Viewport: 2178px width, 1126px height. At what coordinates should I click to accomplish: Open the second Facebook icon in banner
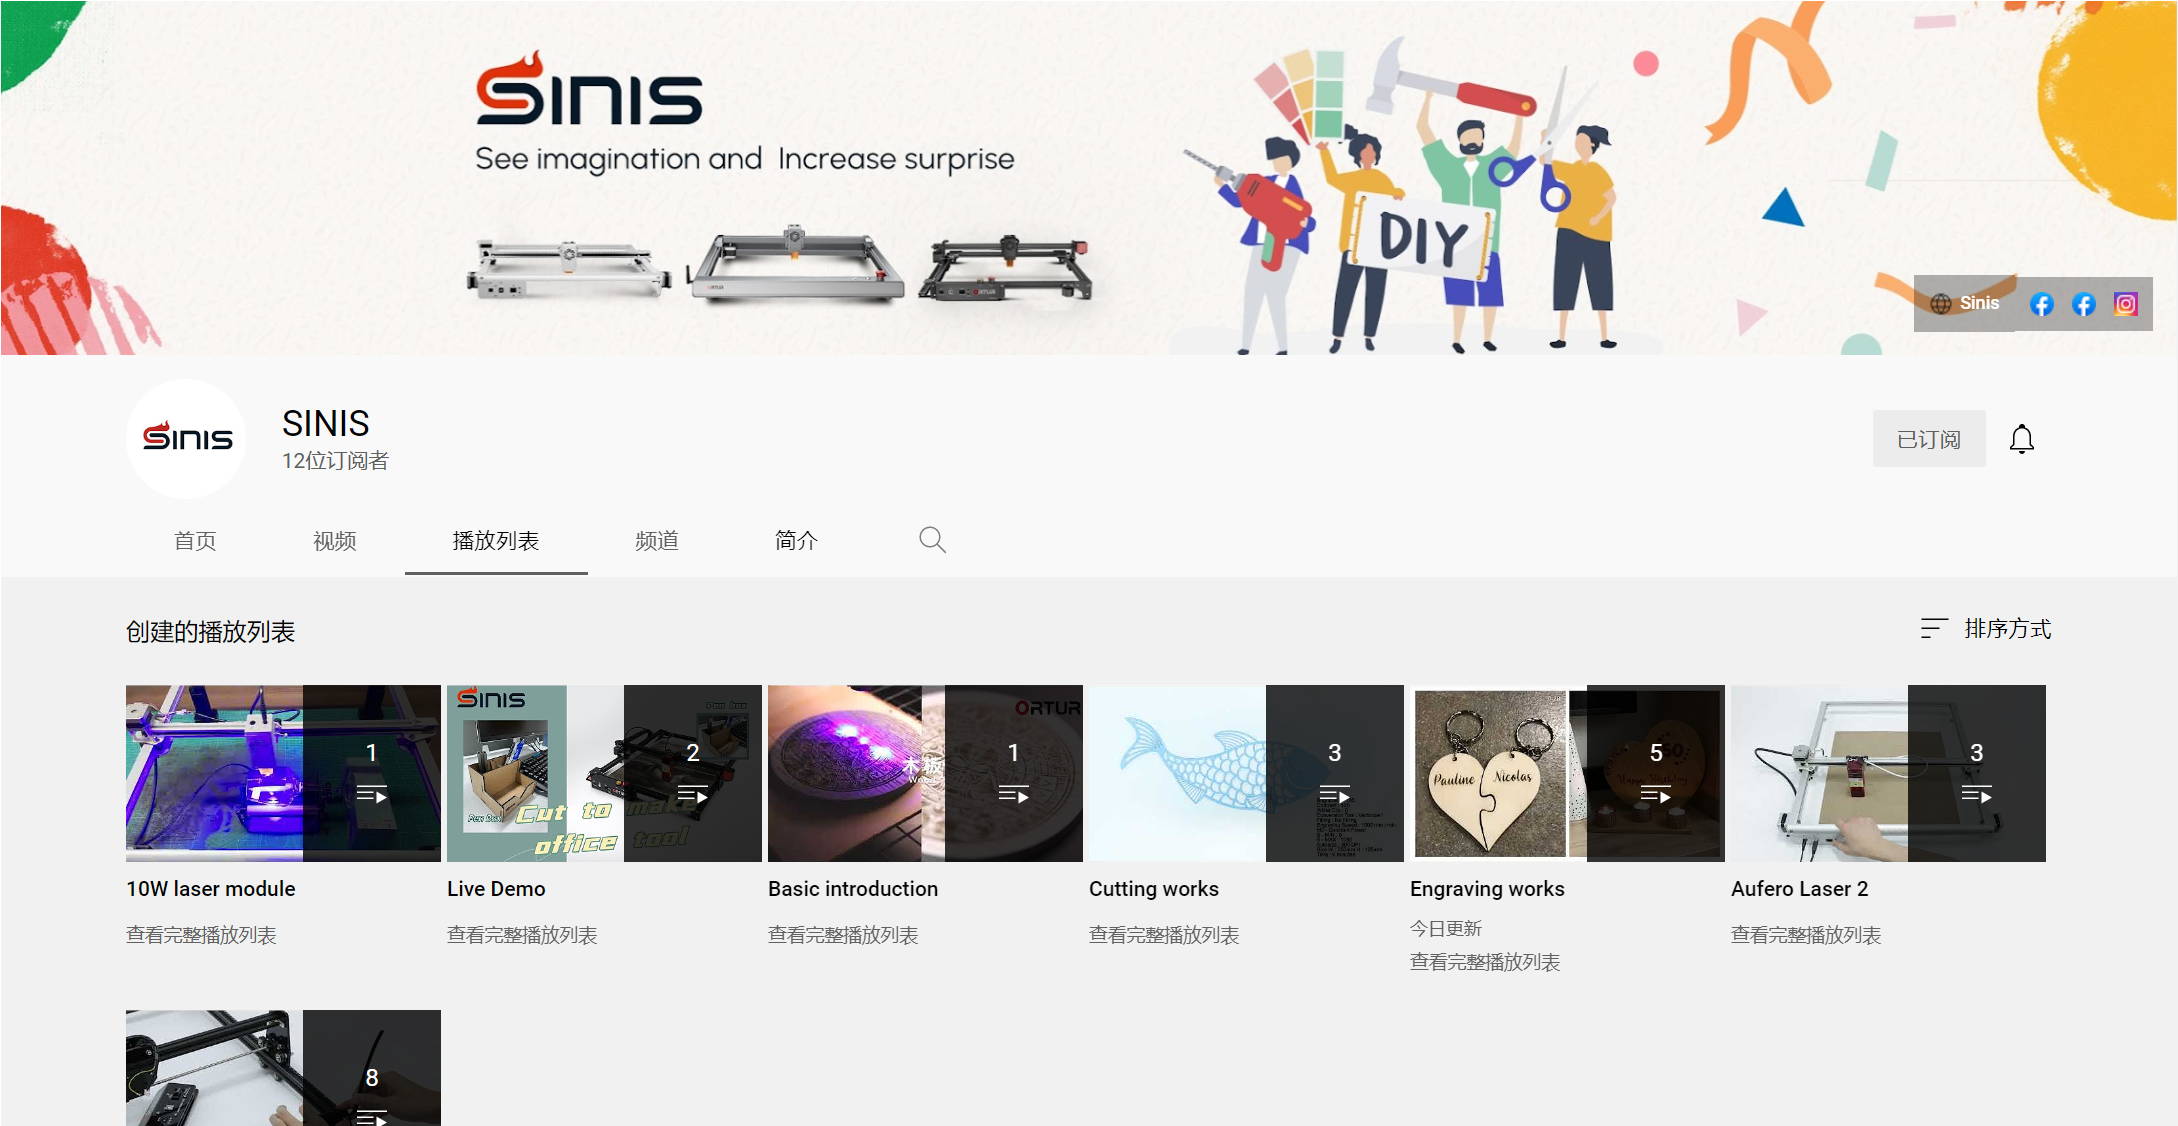2083,304
